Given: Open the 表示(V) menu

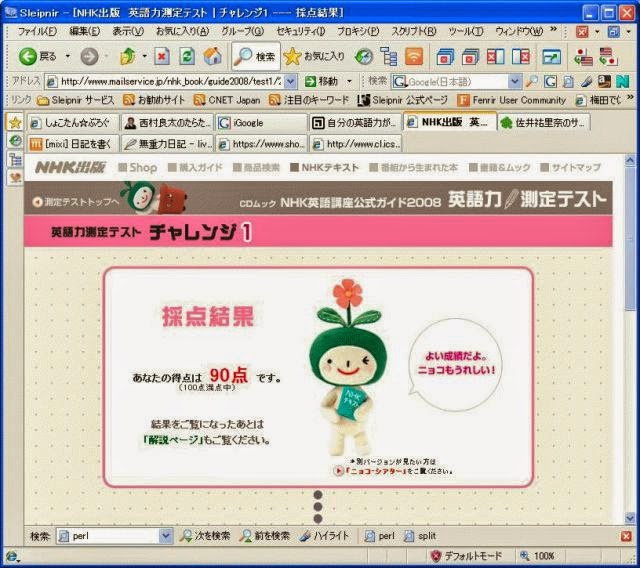Looking at the screenshot, I should 128,31.
